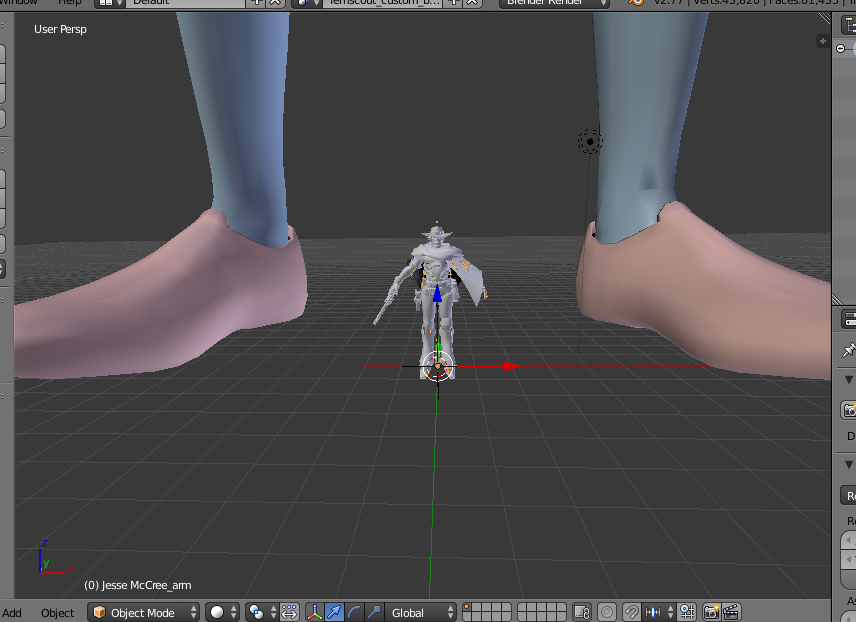Click the blue Z axis manipulator arrow
The width and height of the screenshot is (856, 622).
click(x=437, y=295)
